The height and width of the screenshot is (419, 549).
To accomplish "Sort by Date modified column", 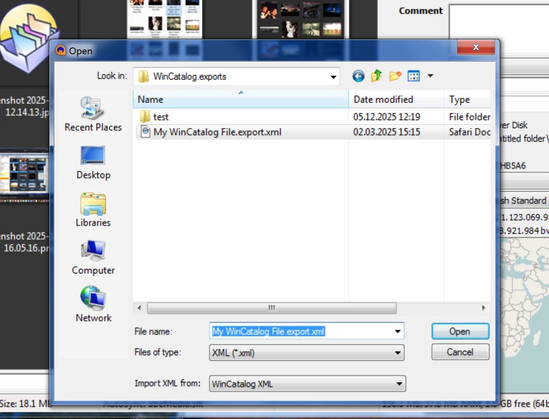I will [x=396, y=99].
